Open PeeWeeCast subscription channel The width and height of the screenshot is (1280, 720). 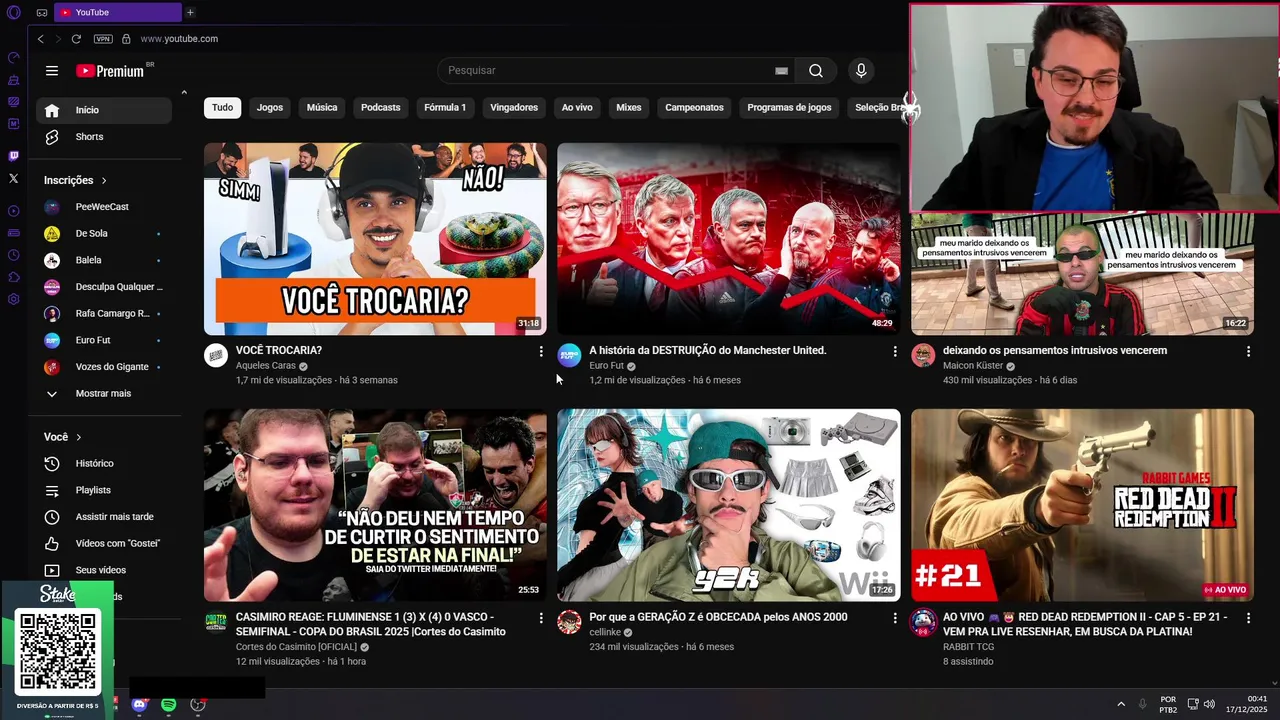click(104, 207)
